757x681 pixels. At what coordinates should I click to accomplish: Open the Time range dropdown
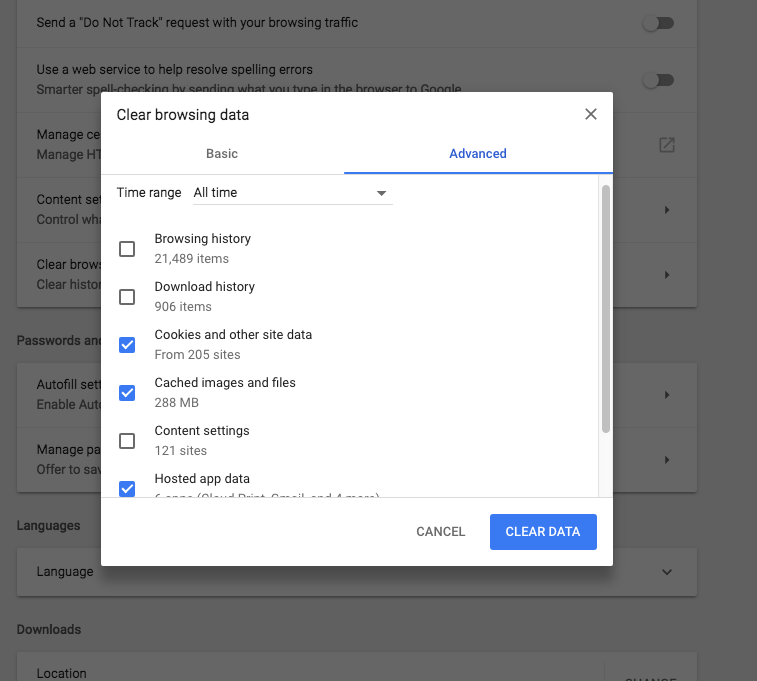tap(292, 193)
